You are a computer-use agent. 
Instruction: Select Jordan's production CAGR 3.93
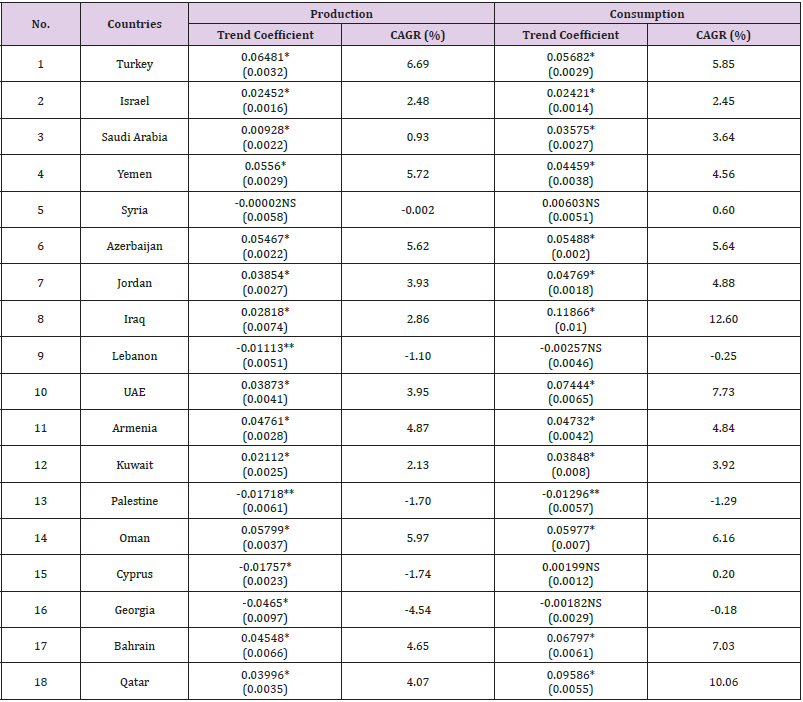point(418,283)
